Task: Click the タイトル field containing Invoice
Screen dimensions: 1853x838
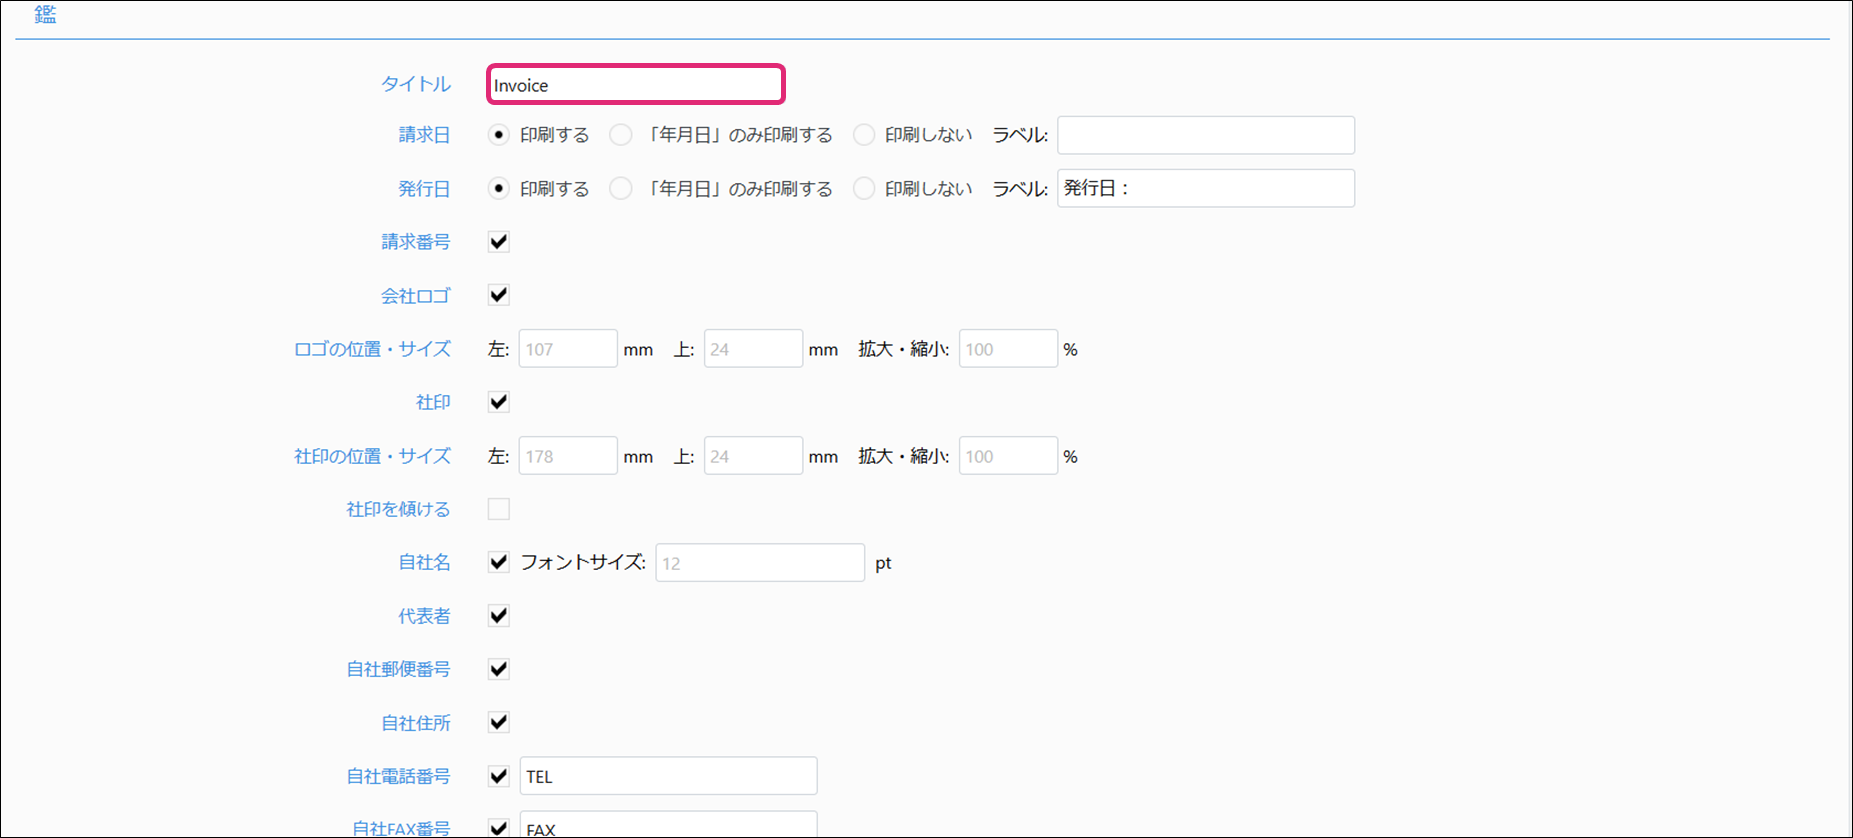Action: [x=635, y=85]
